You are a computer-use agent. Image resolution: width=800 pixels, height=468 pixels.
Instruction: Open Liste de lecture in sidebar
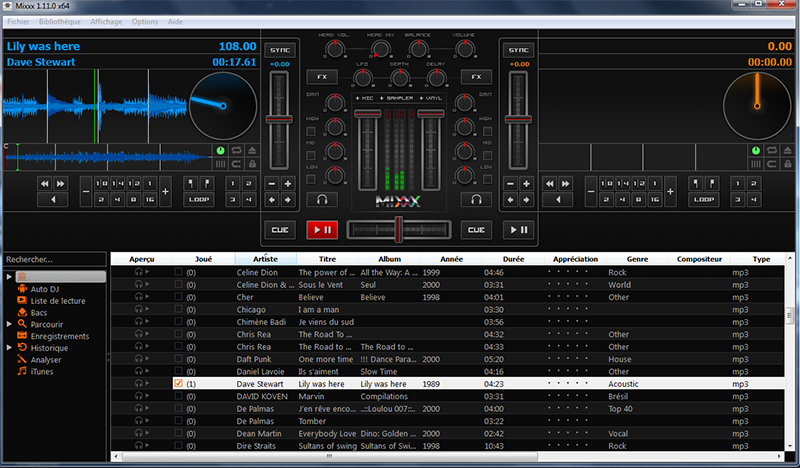pos(58,301)
